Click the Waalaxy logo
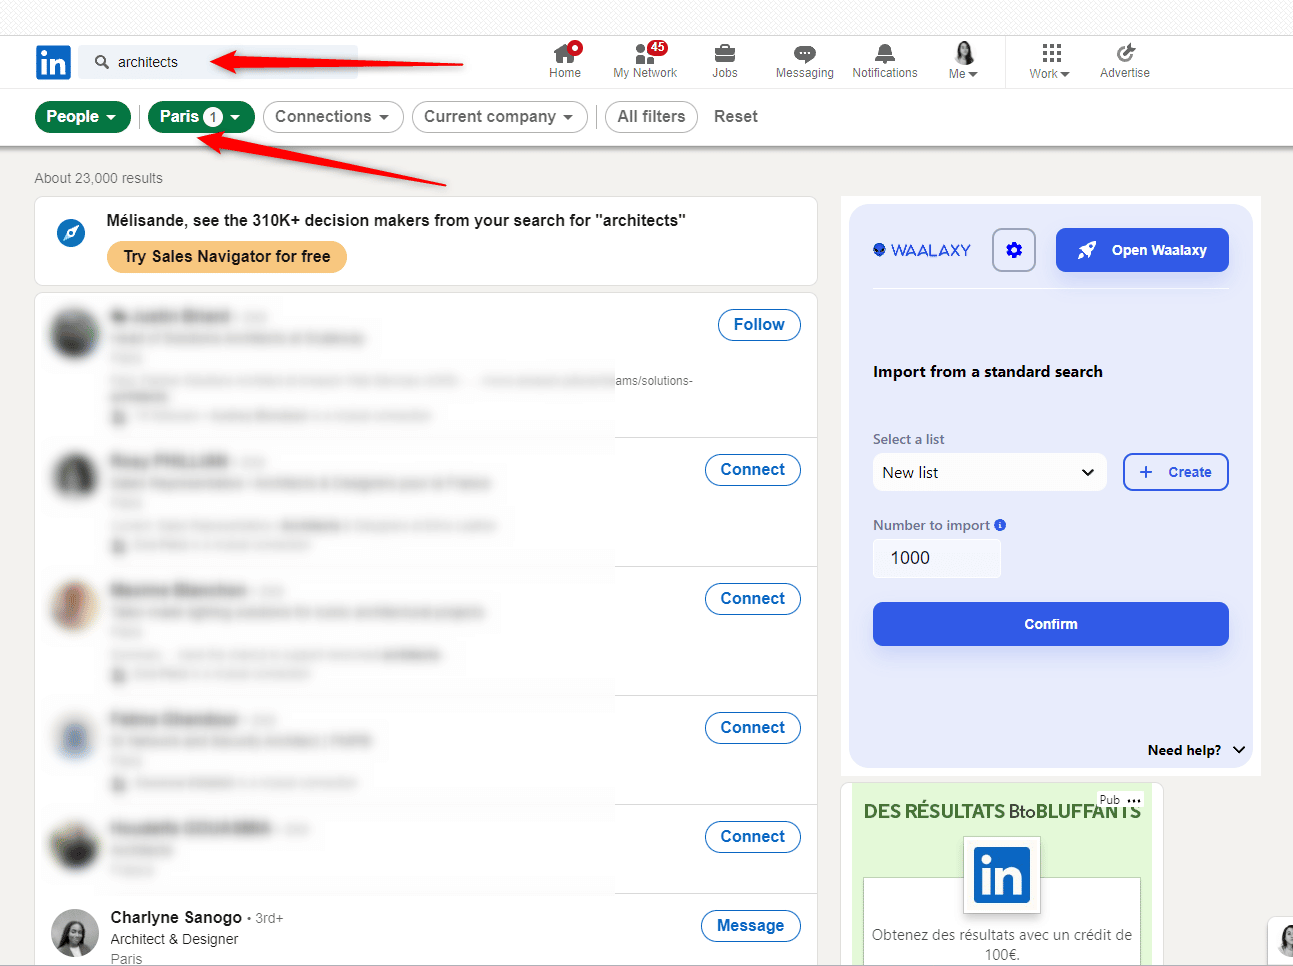This screenshot has width=1293, height=966. (x=922, y=250)
